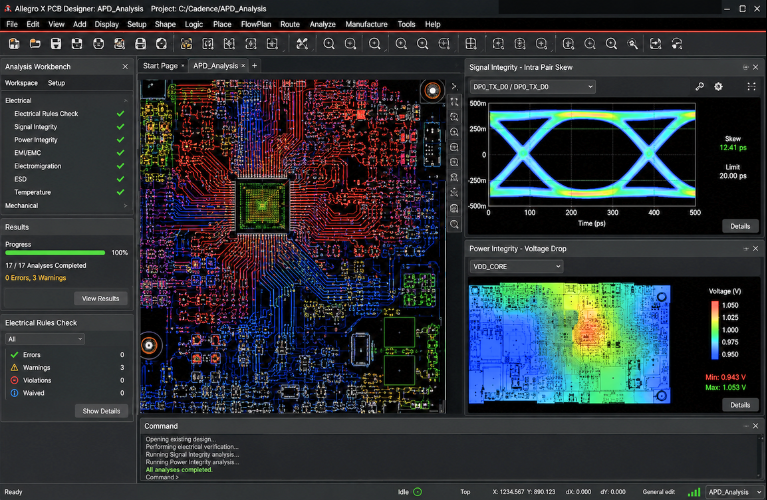Close the APD_Analysis tab with its x
The image size is (767, 500).
[x=243, y=66]
